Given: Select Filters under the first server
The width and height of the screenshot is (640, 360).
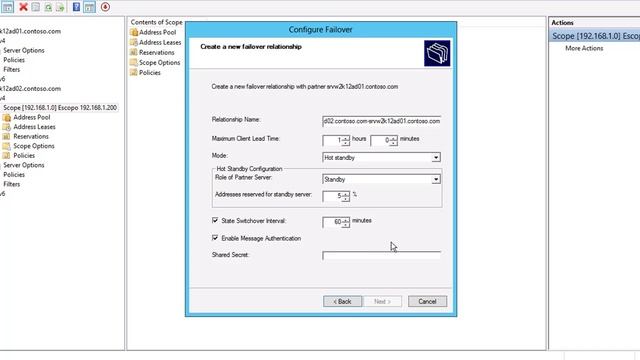Looking at the screenshot, I should (x=11, y=69).
